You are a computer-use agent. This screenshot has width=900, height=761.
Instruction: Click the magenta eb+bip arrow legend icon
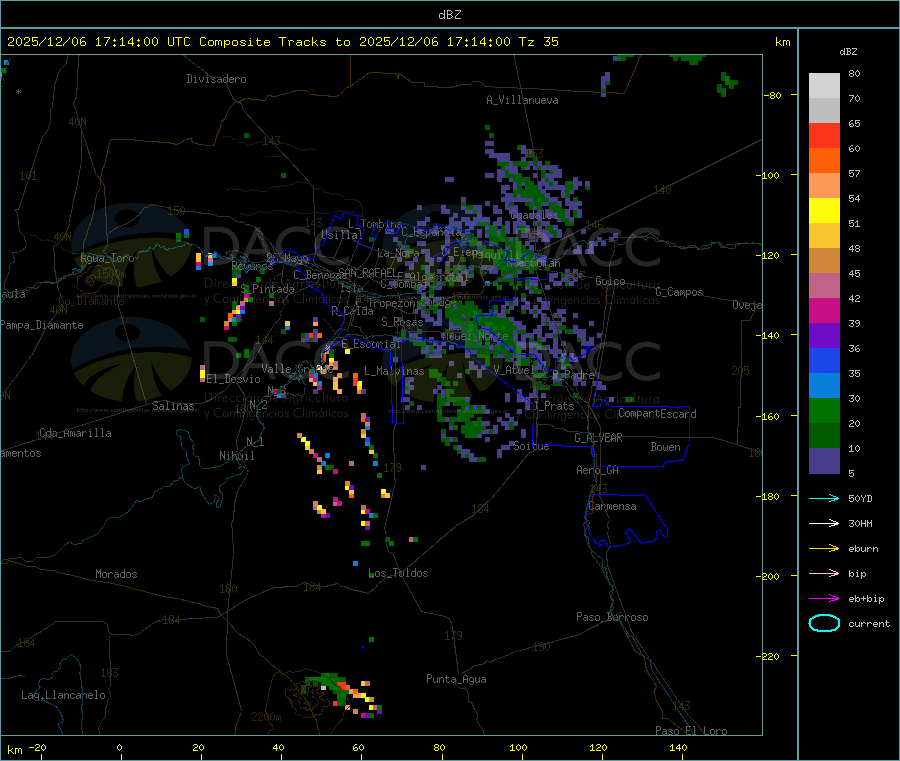pos(824,599)
